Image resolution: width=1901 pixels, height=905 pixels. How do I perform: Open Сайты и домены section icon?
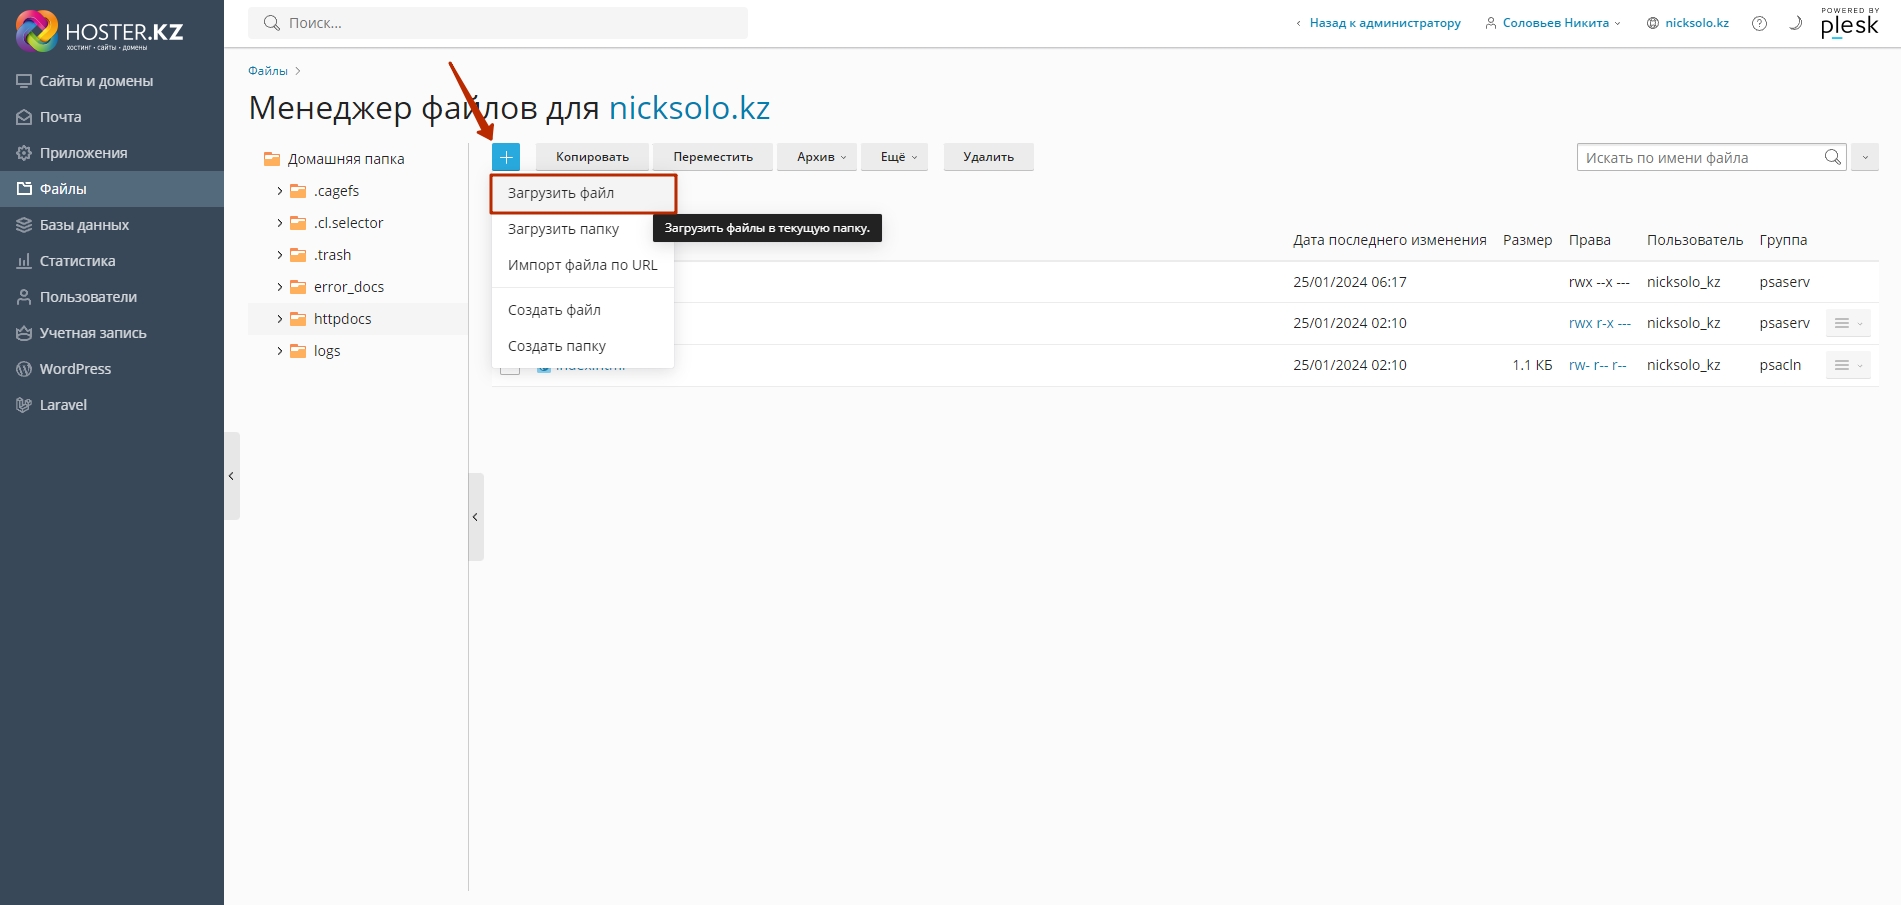coord(24,81)
